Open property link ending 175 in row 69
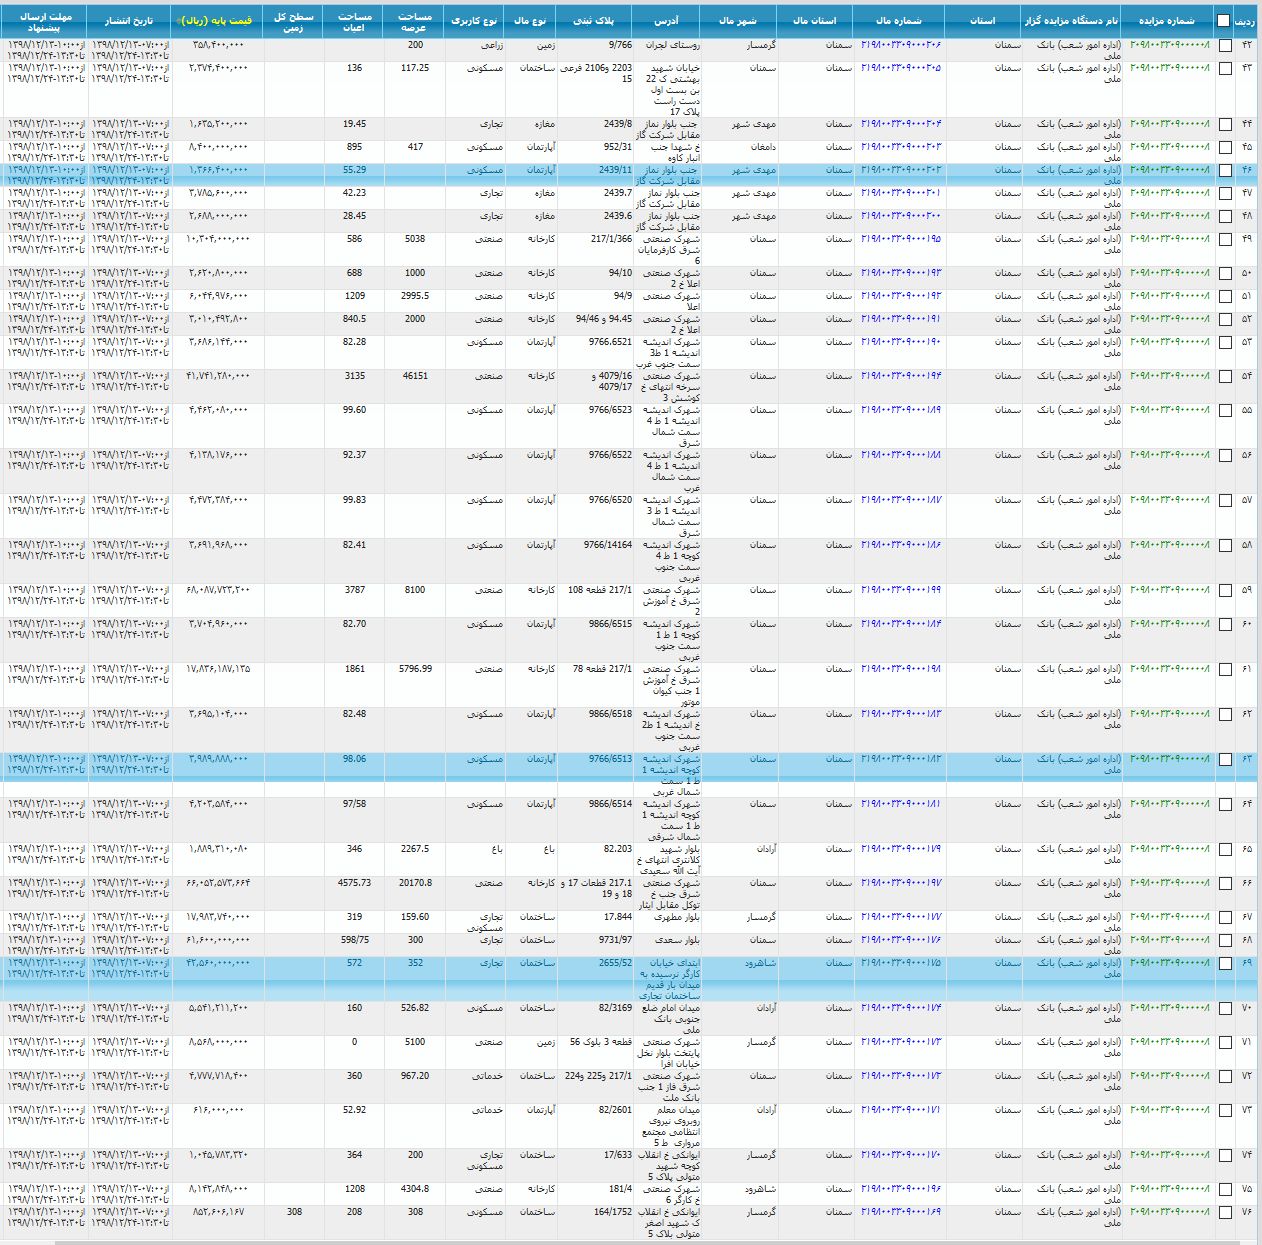The image size is (1262, 1245). tap(901, 963)
